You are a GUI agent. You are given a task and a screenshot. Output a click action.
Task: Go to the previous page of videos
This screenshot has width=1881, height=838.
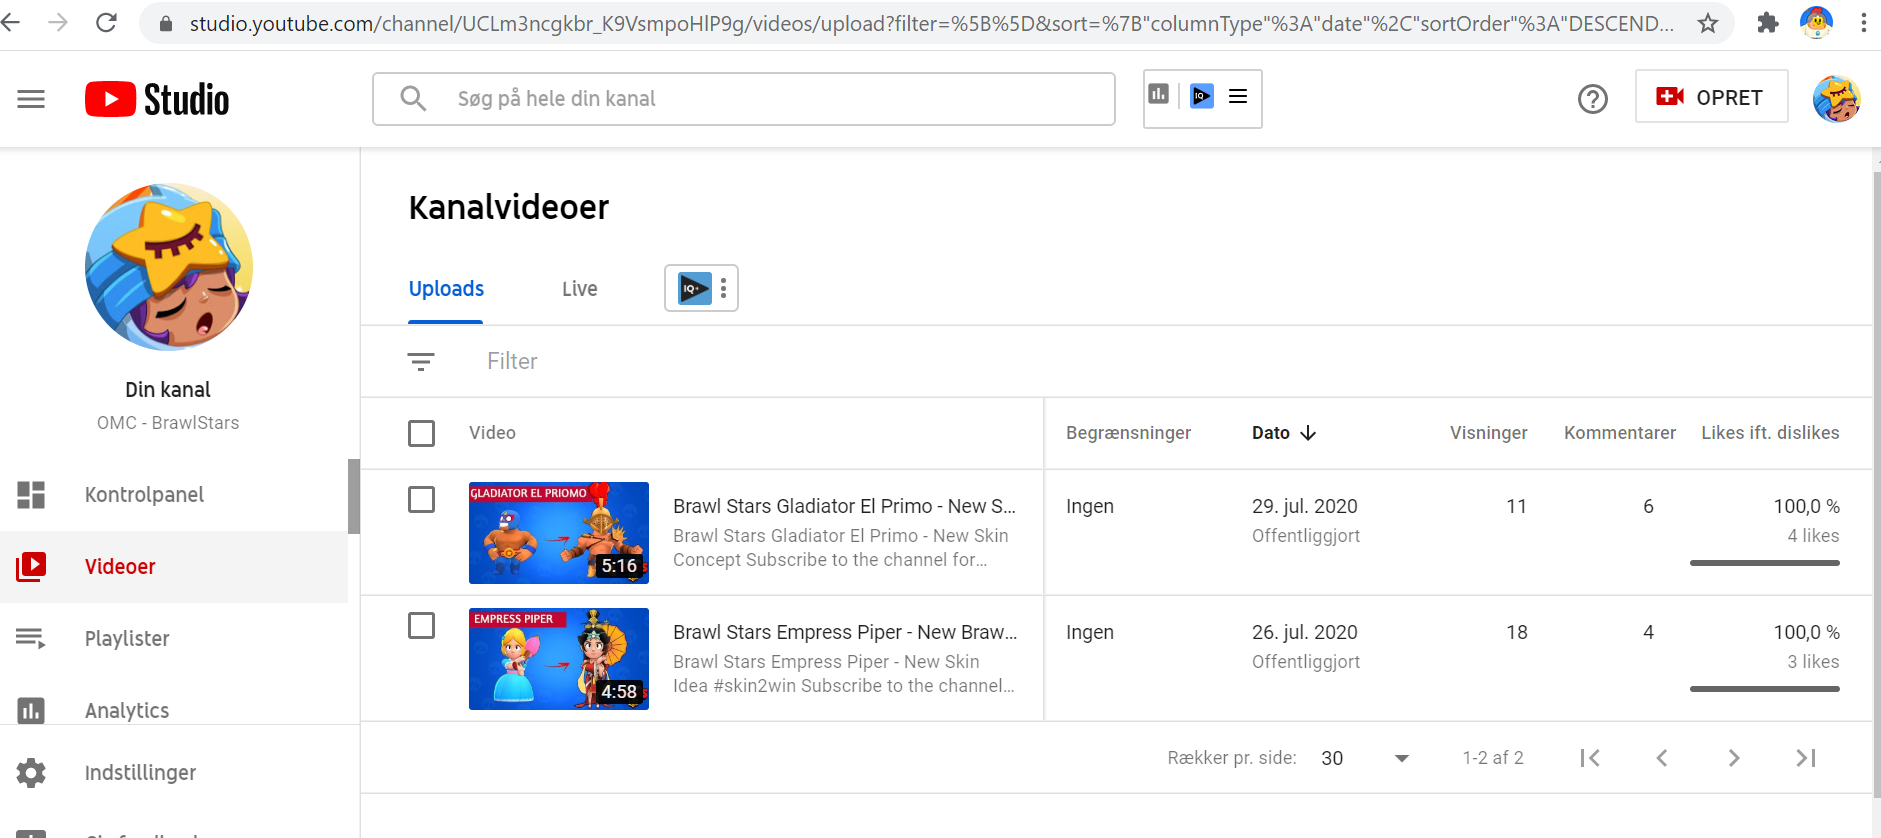[1662, 758]
